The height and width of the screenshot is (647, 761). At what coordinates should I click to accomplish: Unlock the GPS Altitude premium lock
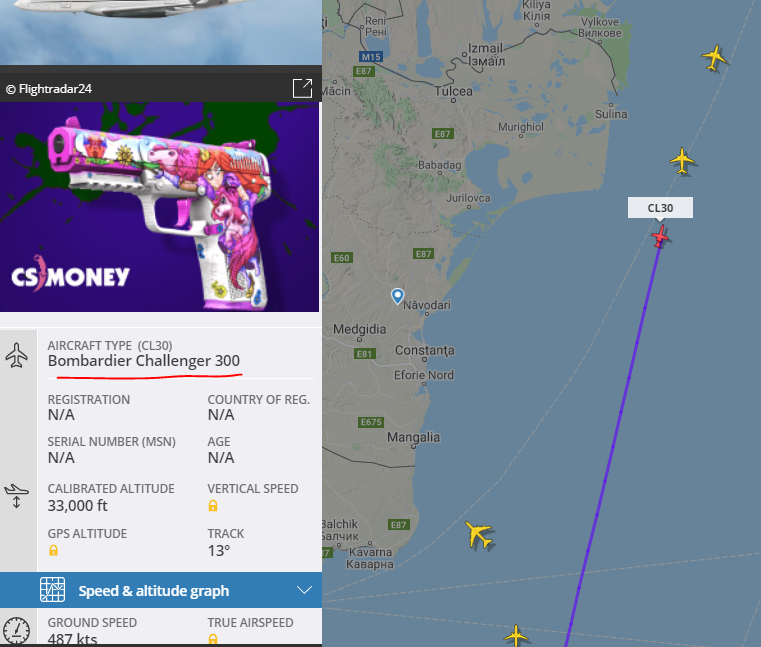pyautogui.click(x=53, y=550)
